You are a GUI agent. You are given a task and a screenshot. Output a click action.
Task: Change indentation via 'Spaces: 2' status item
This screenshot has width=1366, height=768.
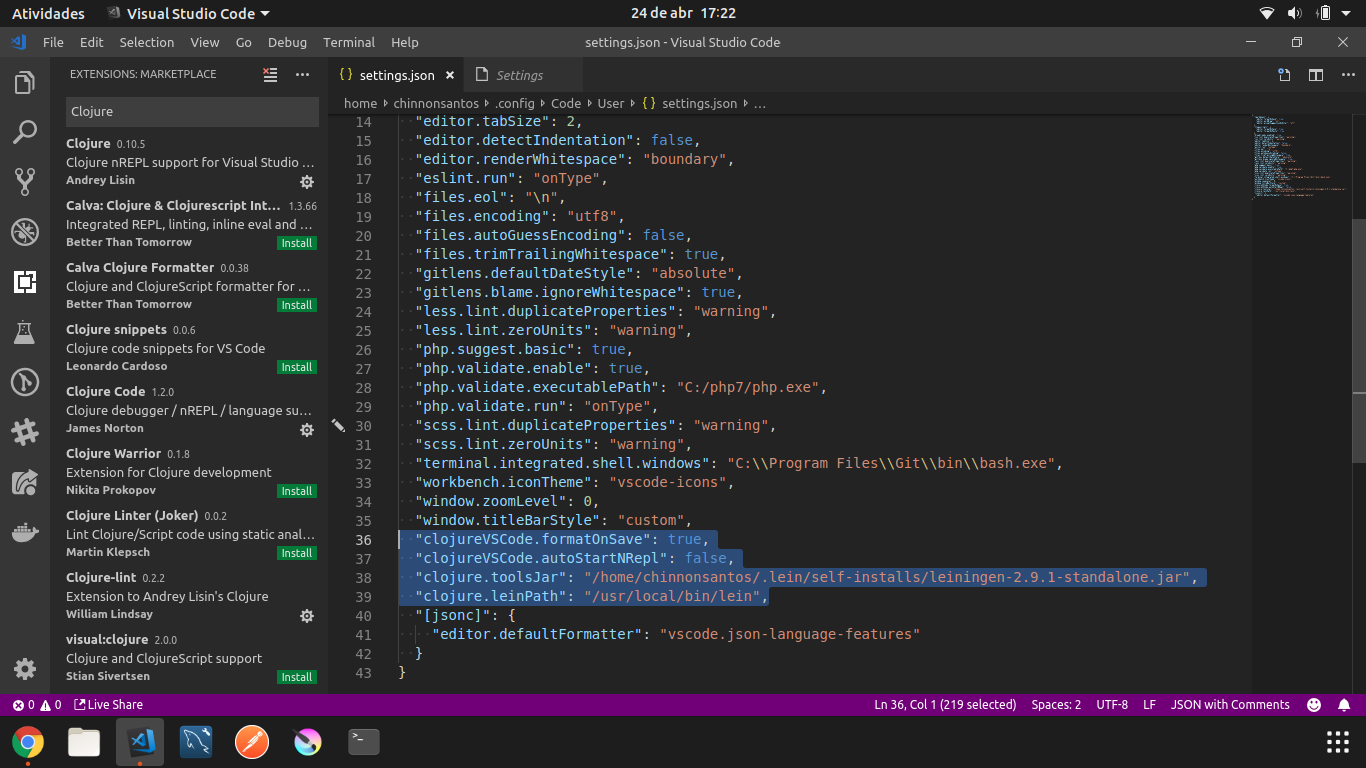pyautogui.click(x=1056, y=704)
